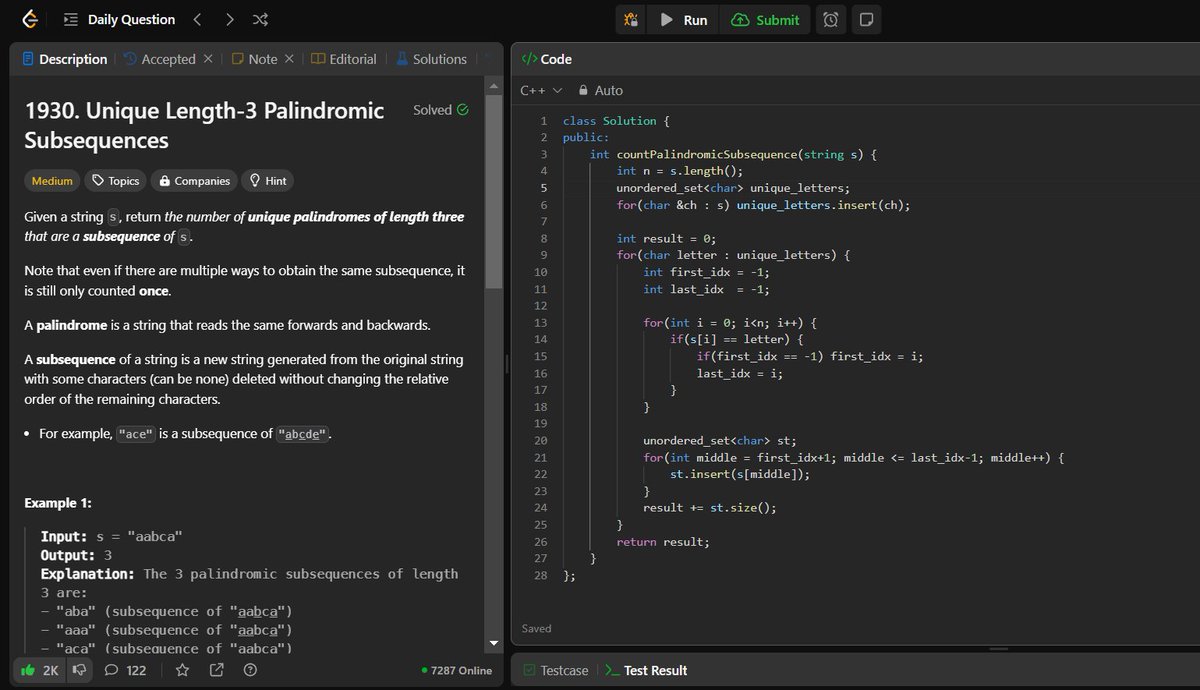The width and height of the screenshot is (1200, 690).
Task: Open the timer alarm clock icon
Action: 831,19
